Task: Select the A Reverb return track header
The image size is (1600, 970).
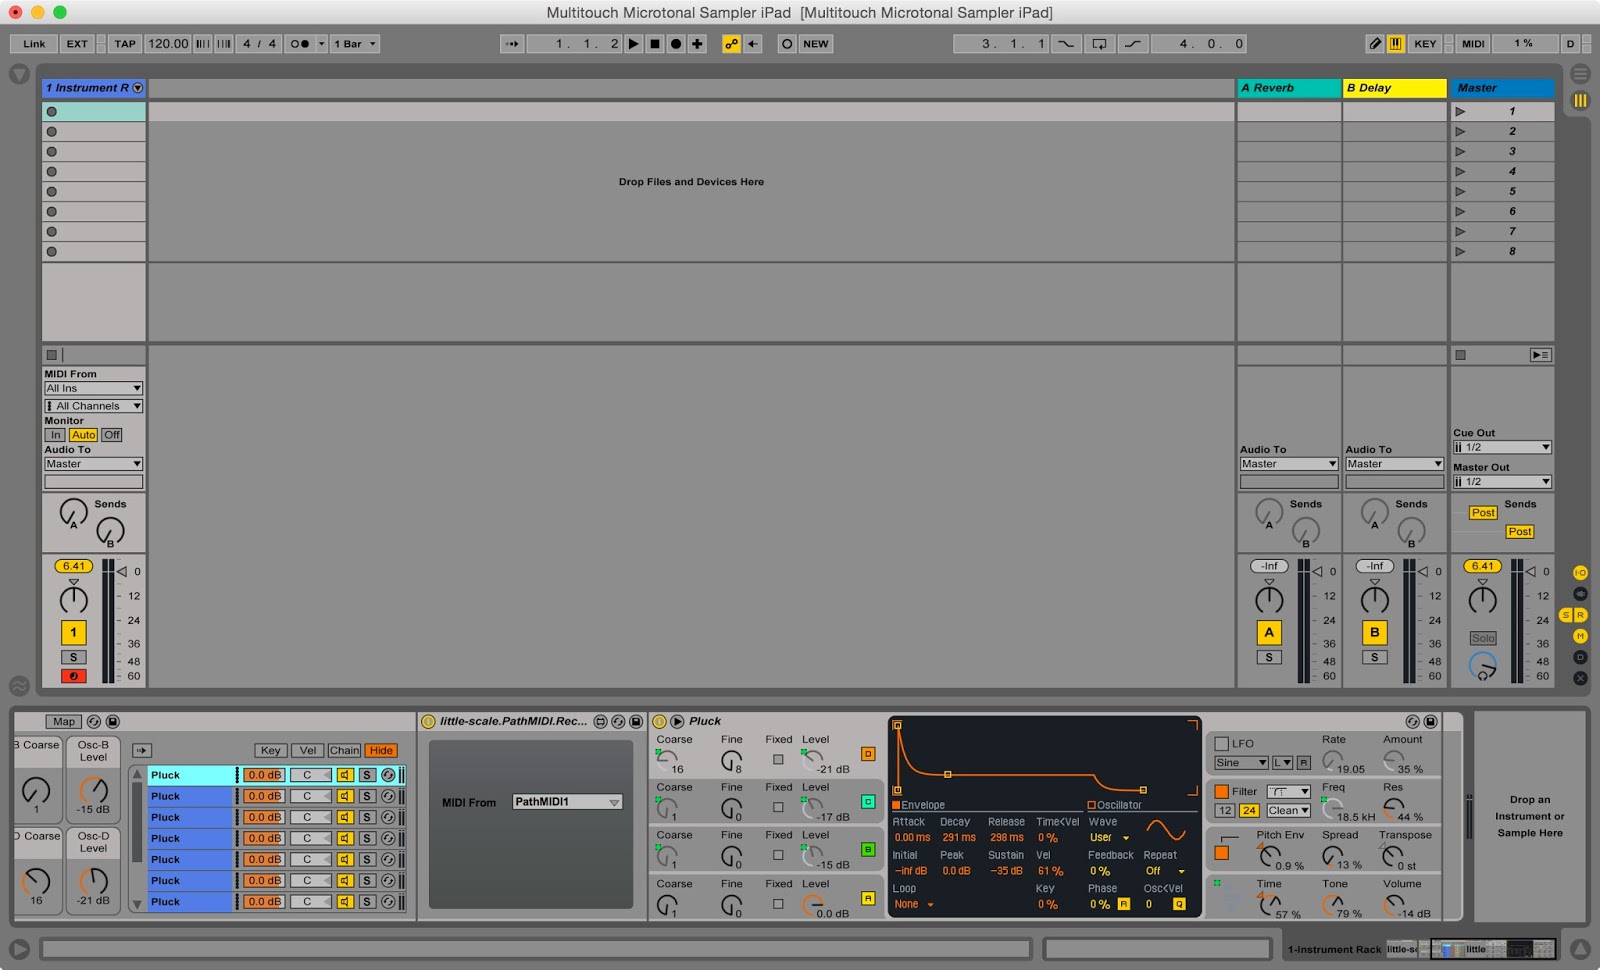Action: 1289,88
